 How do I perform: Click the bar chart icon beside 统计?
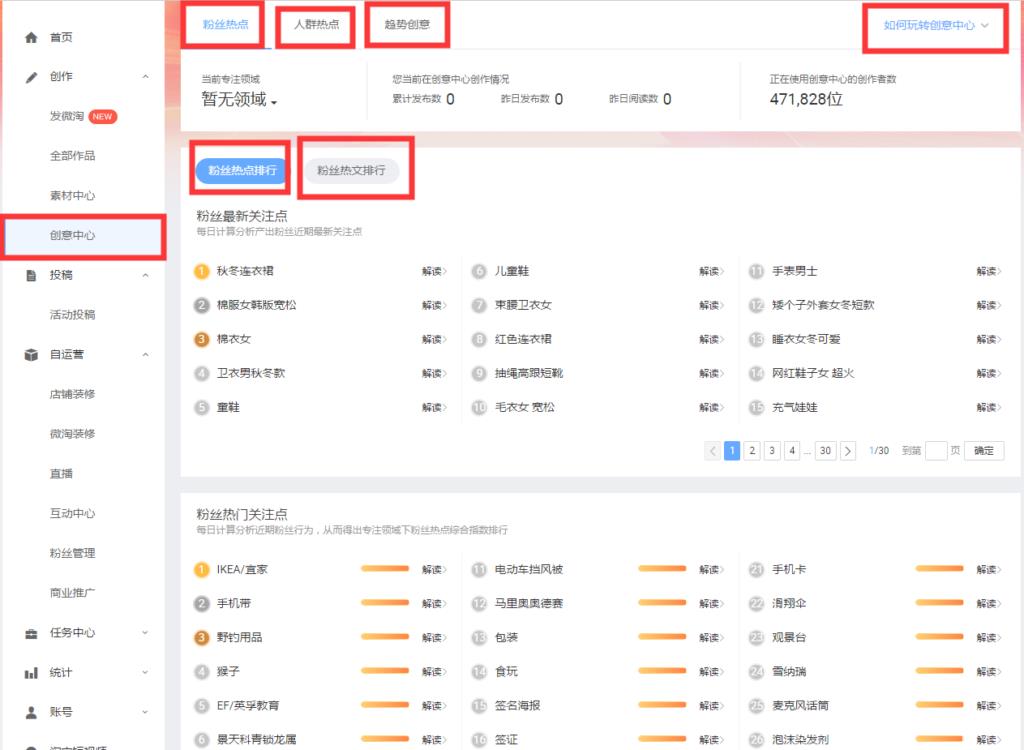coord(31,673)
